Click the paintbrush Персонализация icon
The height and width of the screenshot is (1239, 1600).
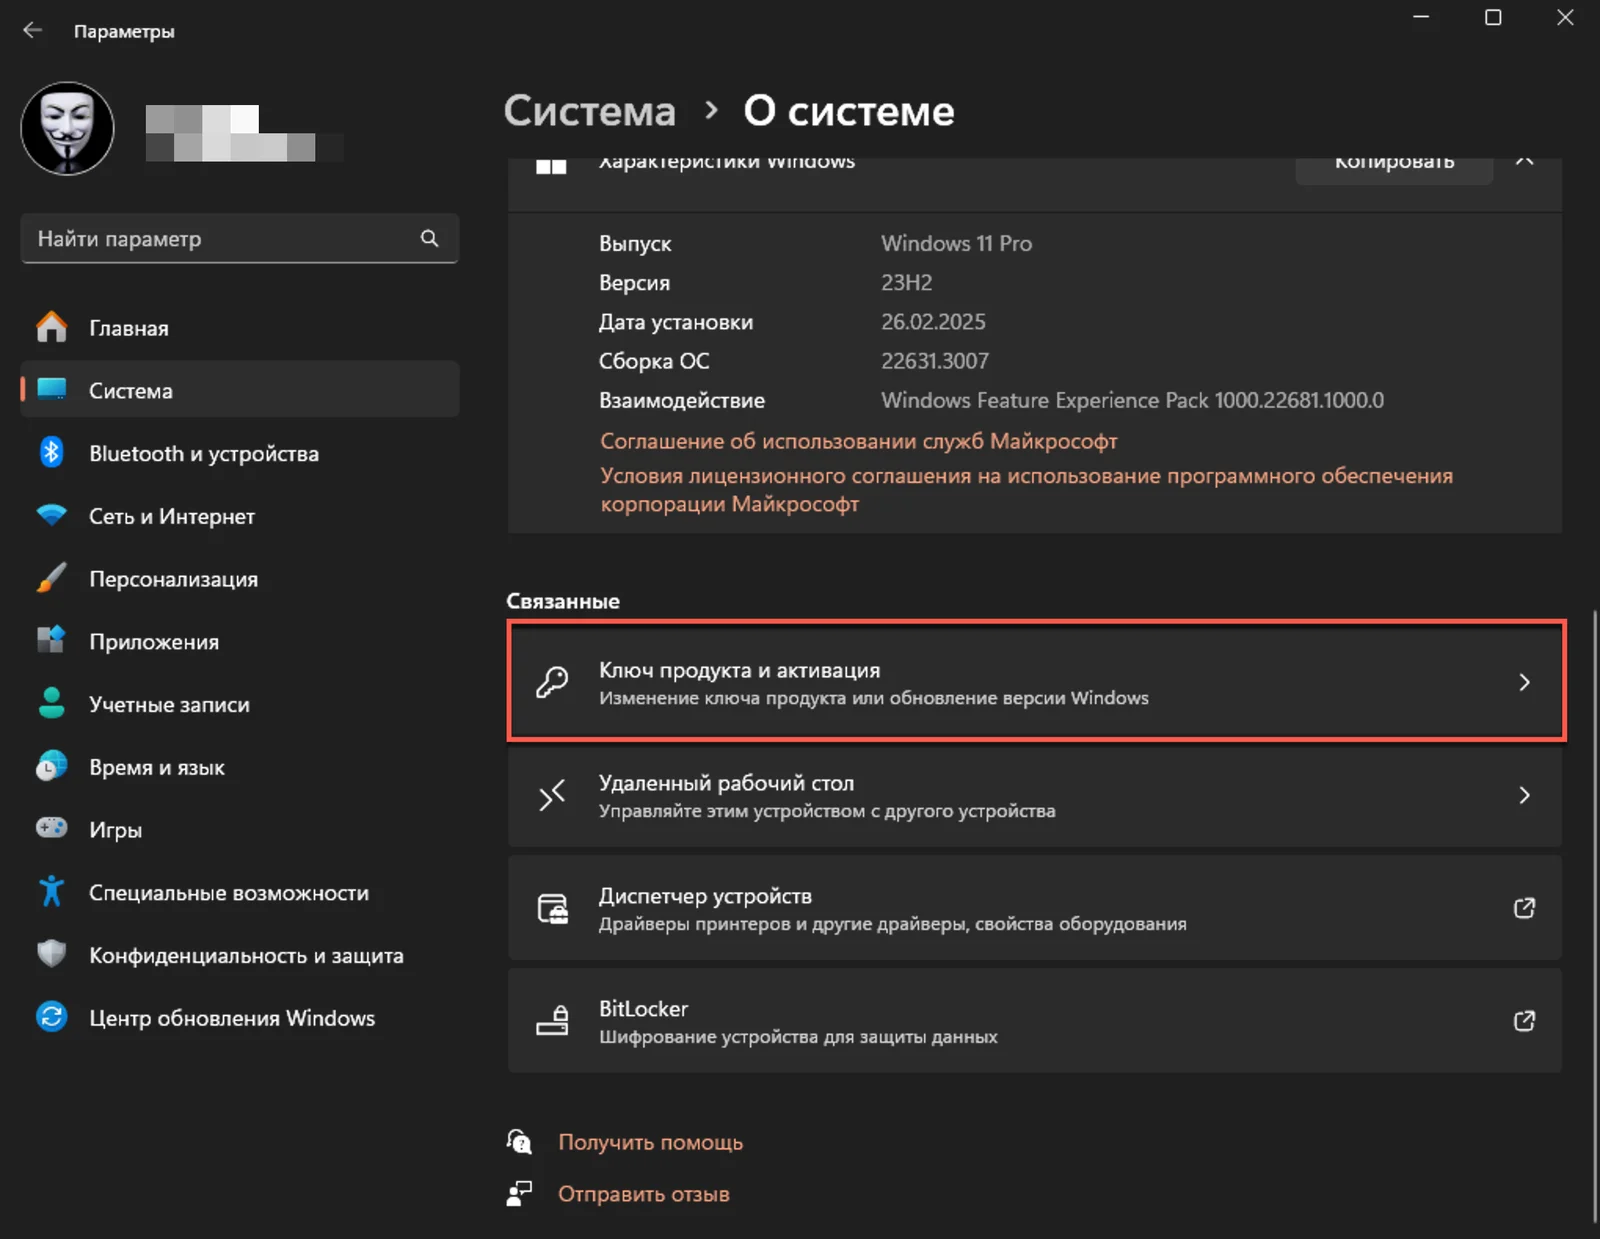click(52, 578)
